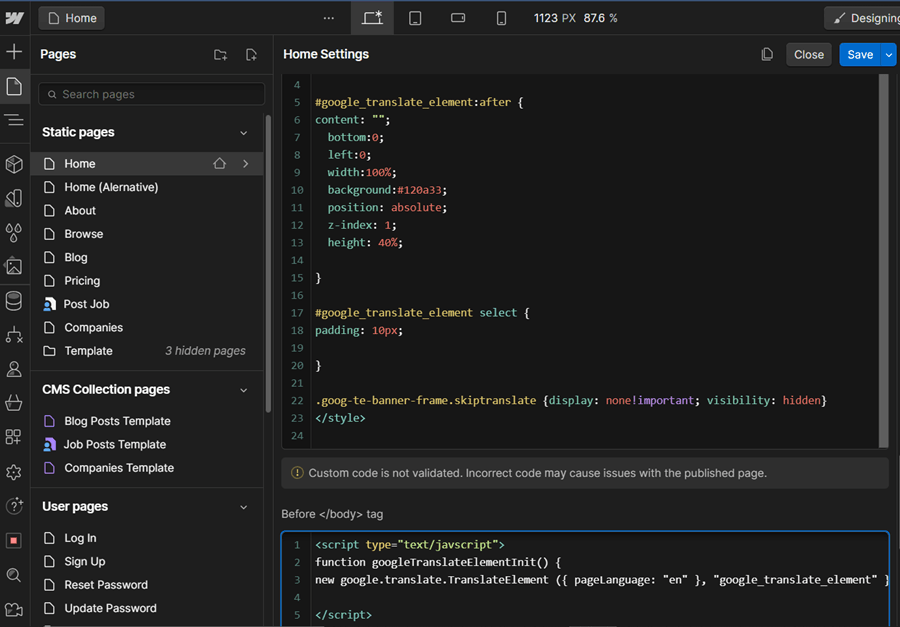Collapse the CMS Collection pages section
The image size is (900, 627).
click(x=243, y=390)
